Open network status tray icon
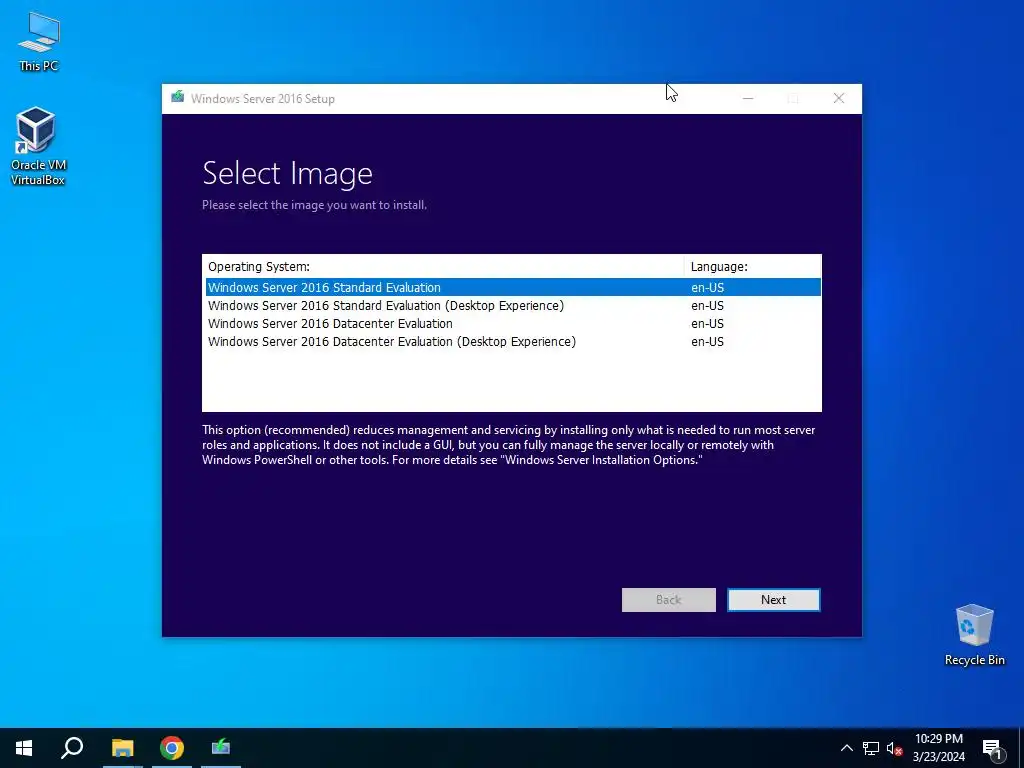The width and height of the screenshot is (1024, 768). 871,748
